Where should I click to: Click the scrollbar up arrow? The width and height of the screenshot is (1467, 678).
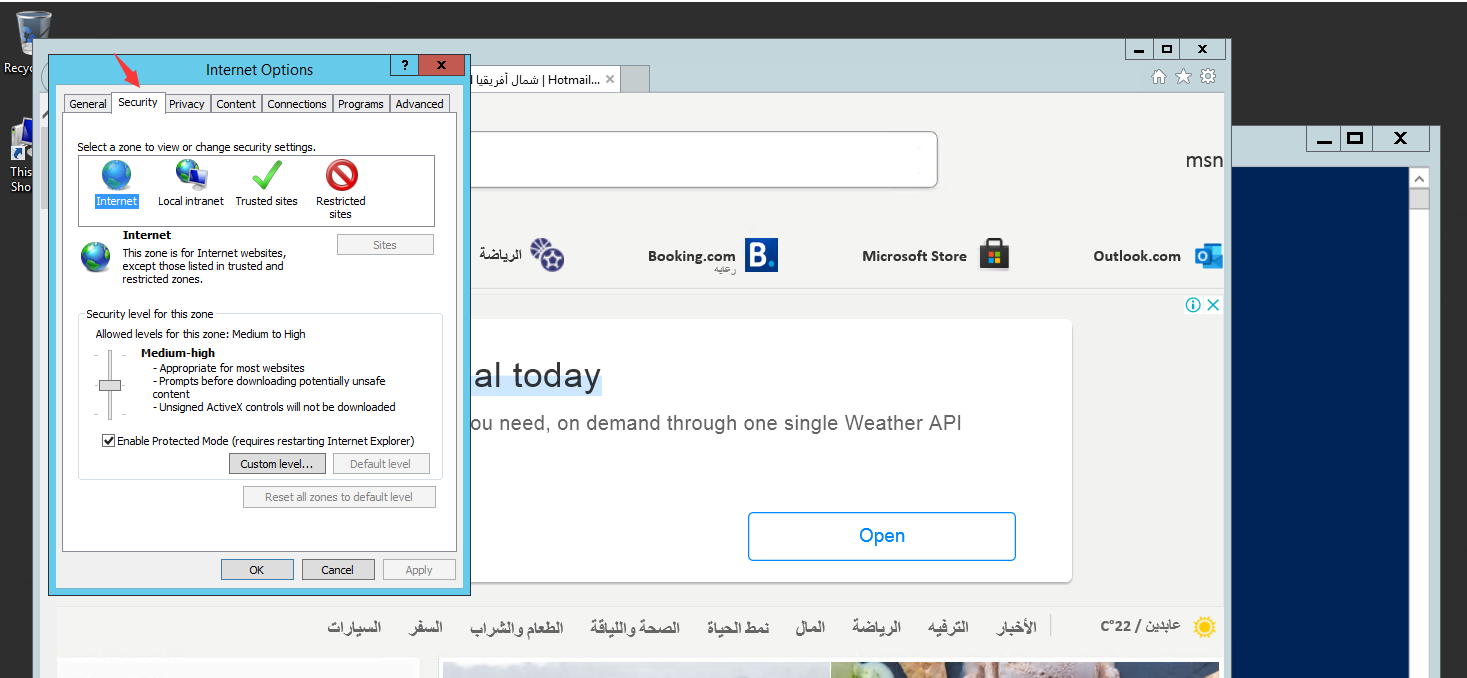click(1419, 177)
